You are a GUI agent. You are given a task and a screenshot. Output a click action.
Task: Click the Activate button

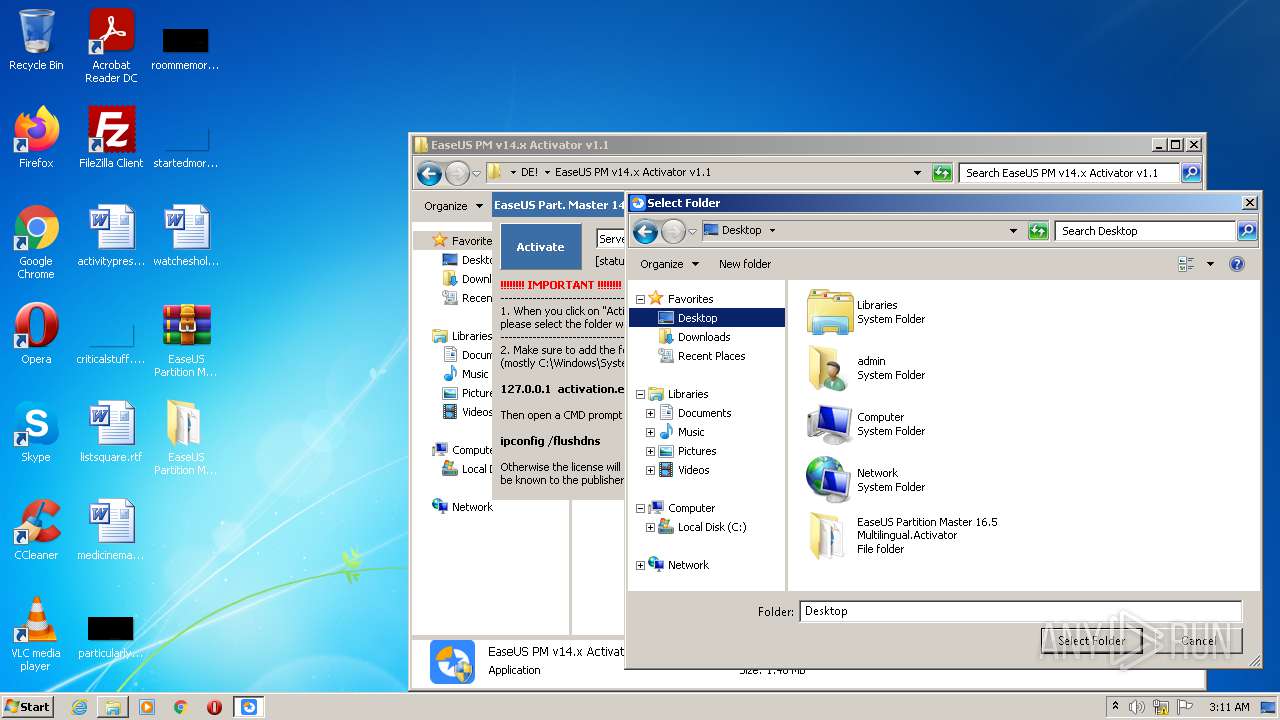[x=540, y=247]
